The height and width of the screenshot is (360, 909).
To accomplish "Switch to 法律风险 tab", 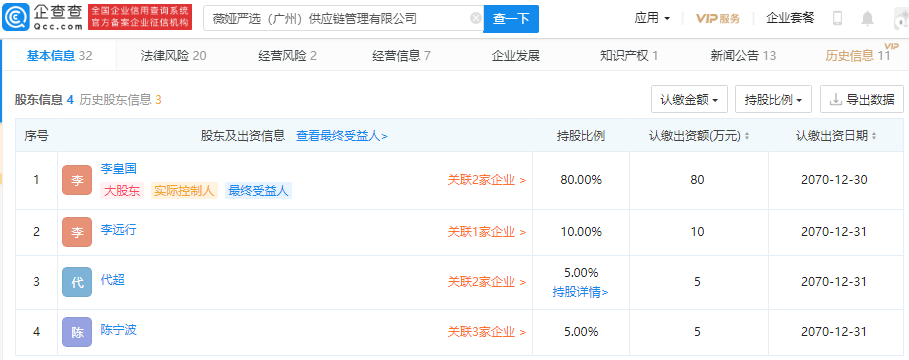I will [x=173, y=56].
